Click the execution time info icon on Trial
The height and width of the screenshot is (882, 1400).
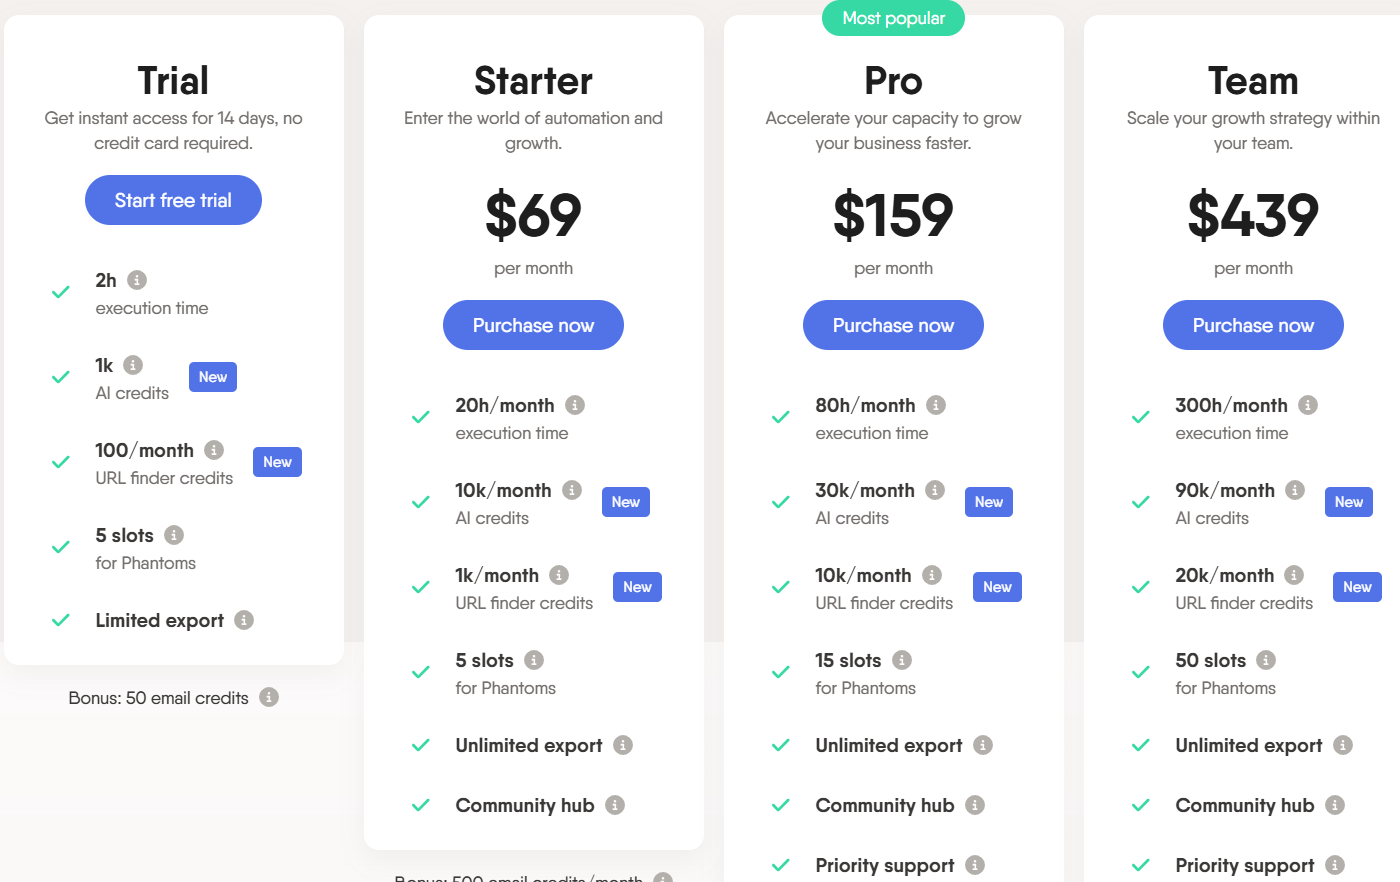[135, 280]
